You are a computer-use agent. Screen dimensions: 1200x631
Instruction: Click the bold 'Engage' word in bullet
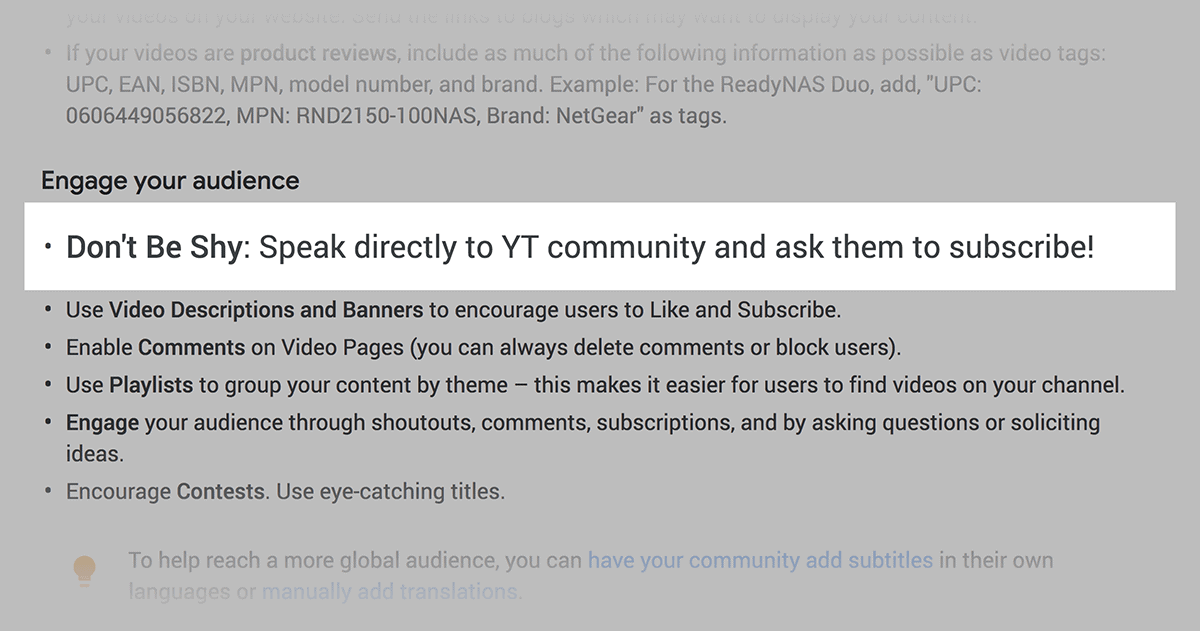(x=102, y=423)
